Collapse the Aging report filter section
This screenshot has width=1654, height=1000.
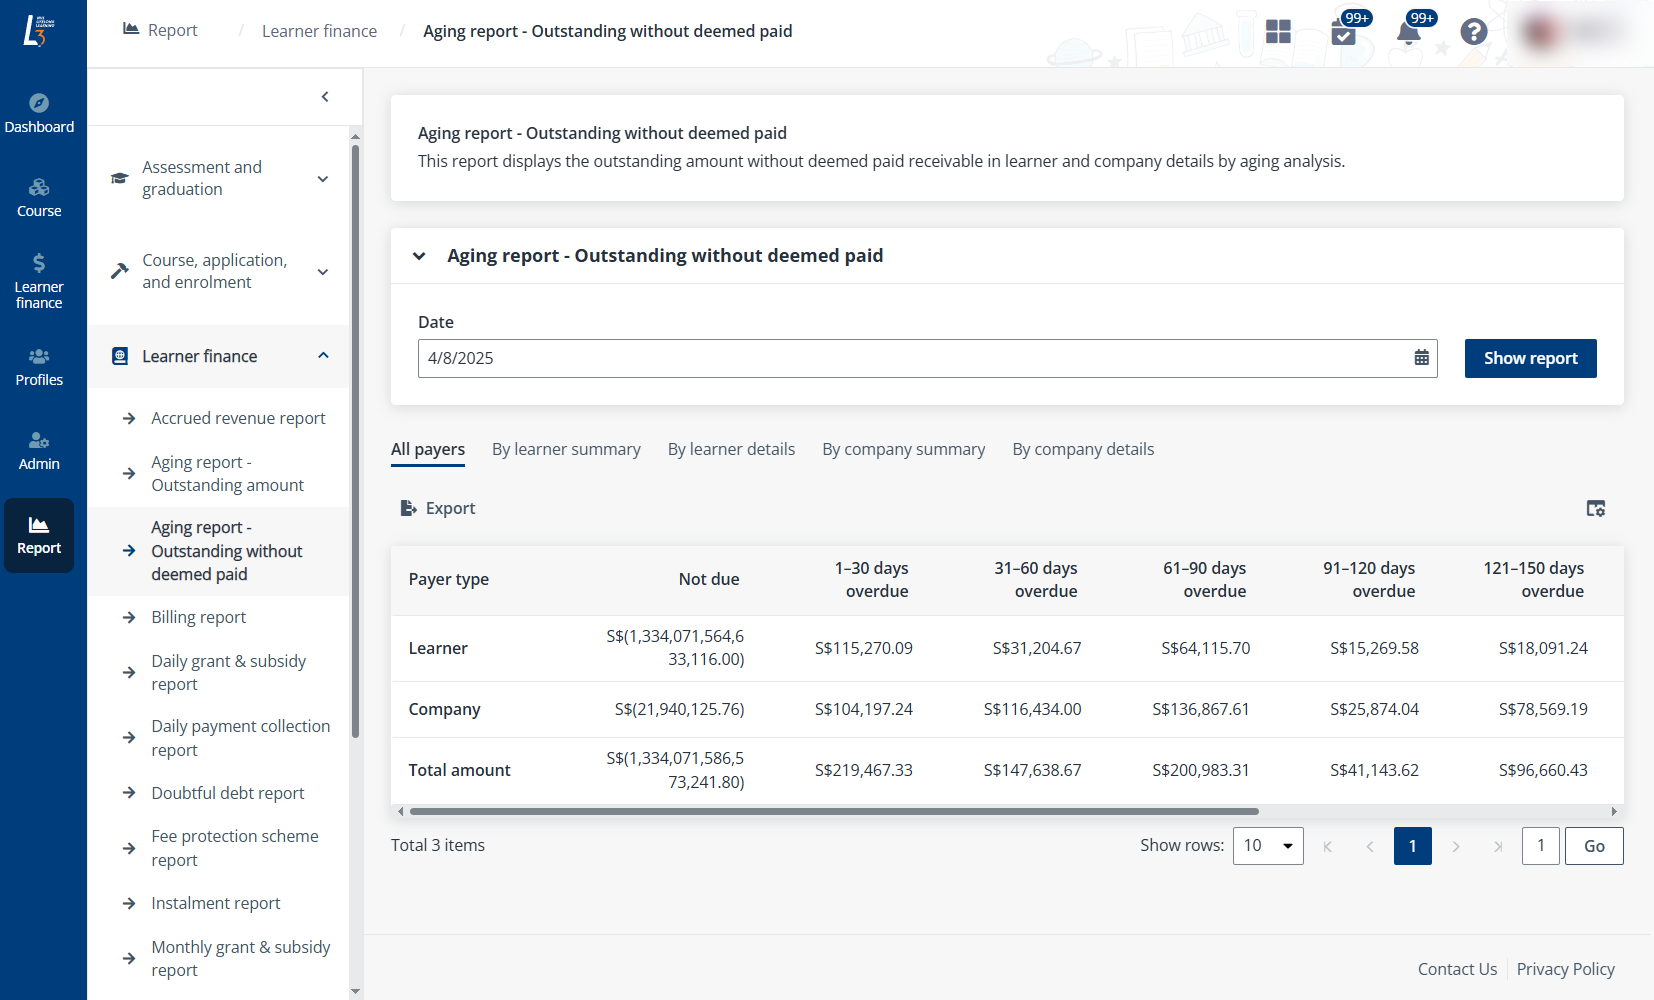[x=419, y=256]
